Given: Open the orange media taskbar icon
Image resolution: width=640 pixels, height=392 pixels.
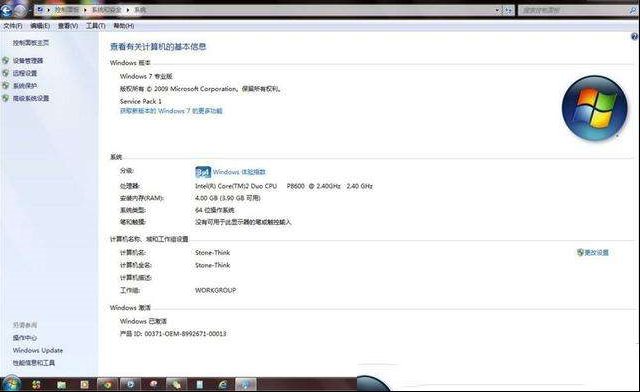Looking at the screenshot, I should [84, 384].
